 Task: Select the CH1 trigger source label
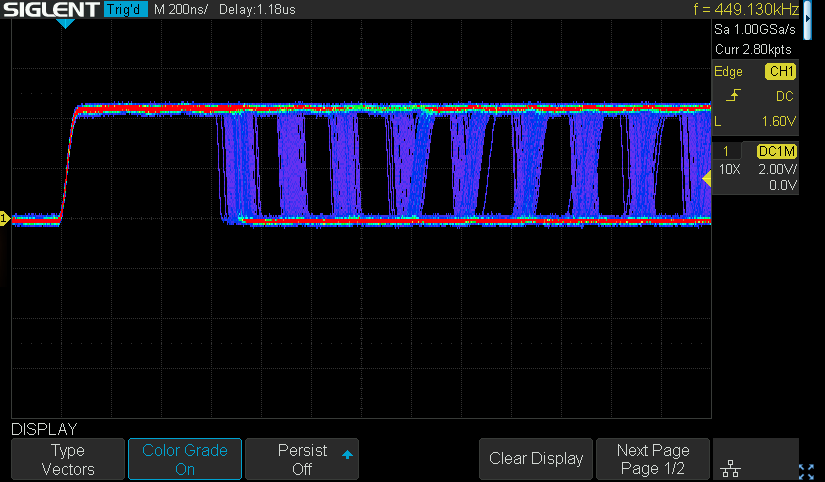pos(781,72)
